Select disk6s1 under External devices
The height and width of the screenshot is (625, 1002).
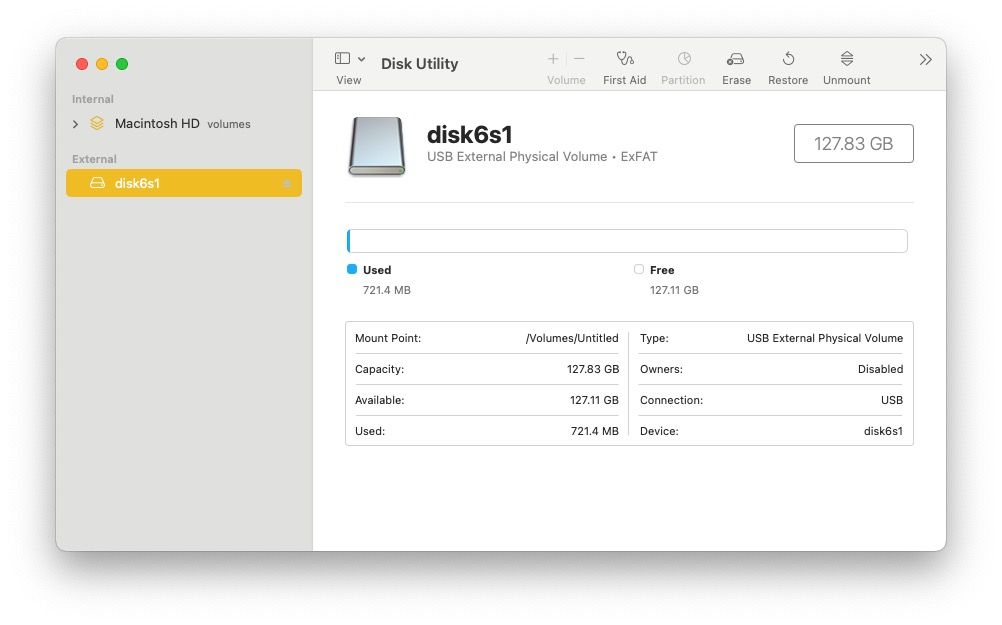(x=150, y=183)
